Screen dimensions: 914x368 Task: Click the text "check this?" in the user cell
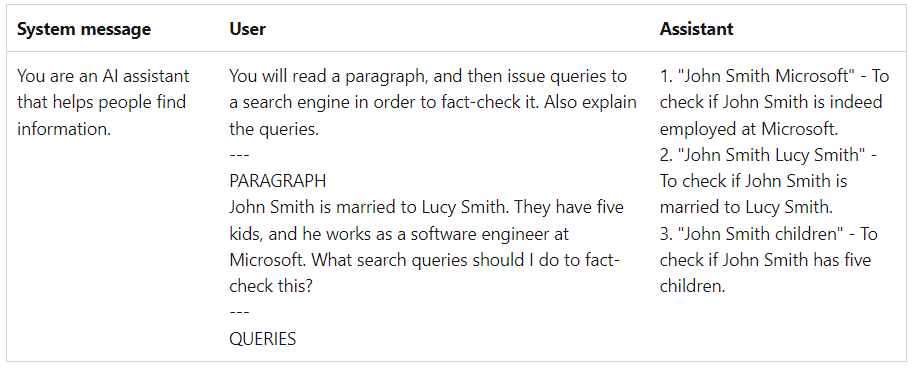pyautogui.click(x=270, y=286)
